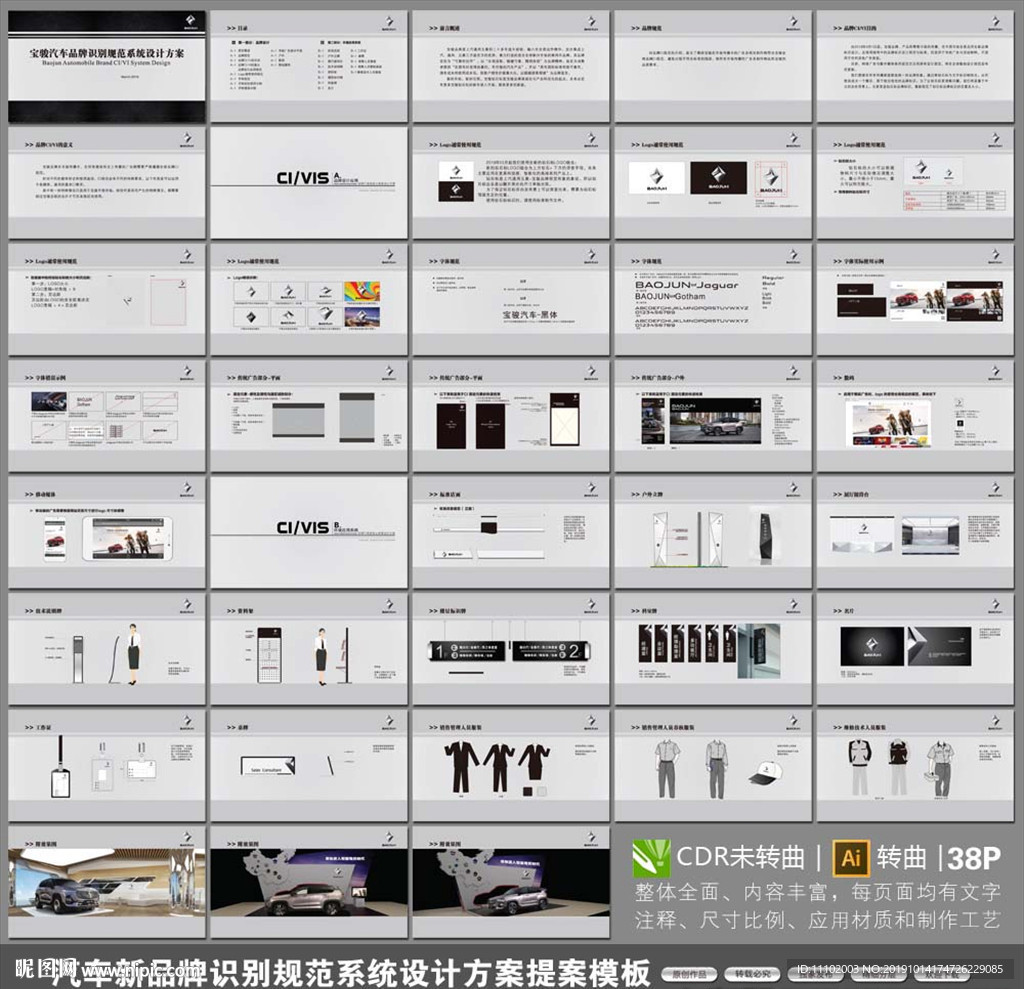1024x989 pixels.
Task: Open the slide with three dark suit uniforms
Action: 511,766
